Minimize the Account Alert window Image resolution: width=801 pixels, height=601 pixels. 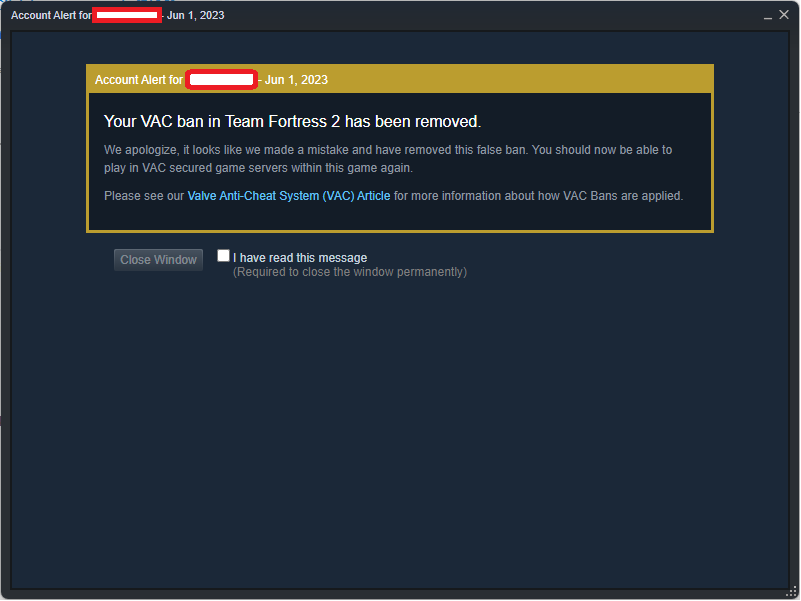point(767,15)
